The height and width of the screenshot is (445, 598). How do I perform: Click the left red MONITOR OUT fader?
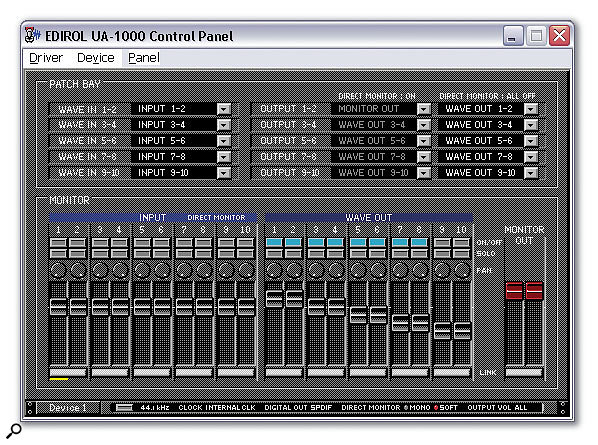[514, 291]
